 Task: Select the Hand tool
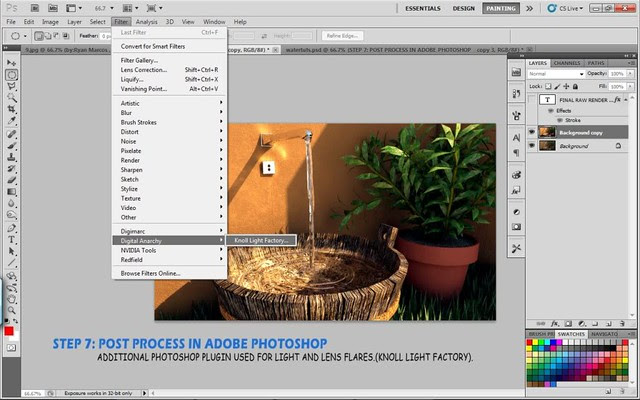click(x=11, y=299)
